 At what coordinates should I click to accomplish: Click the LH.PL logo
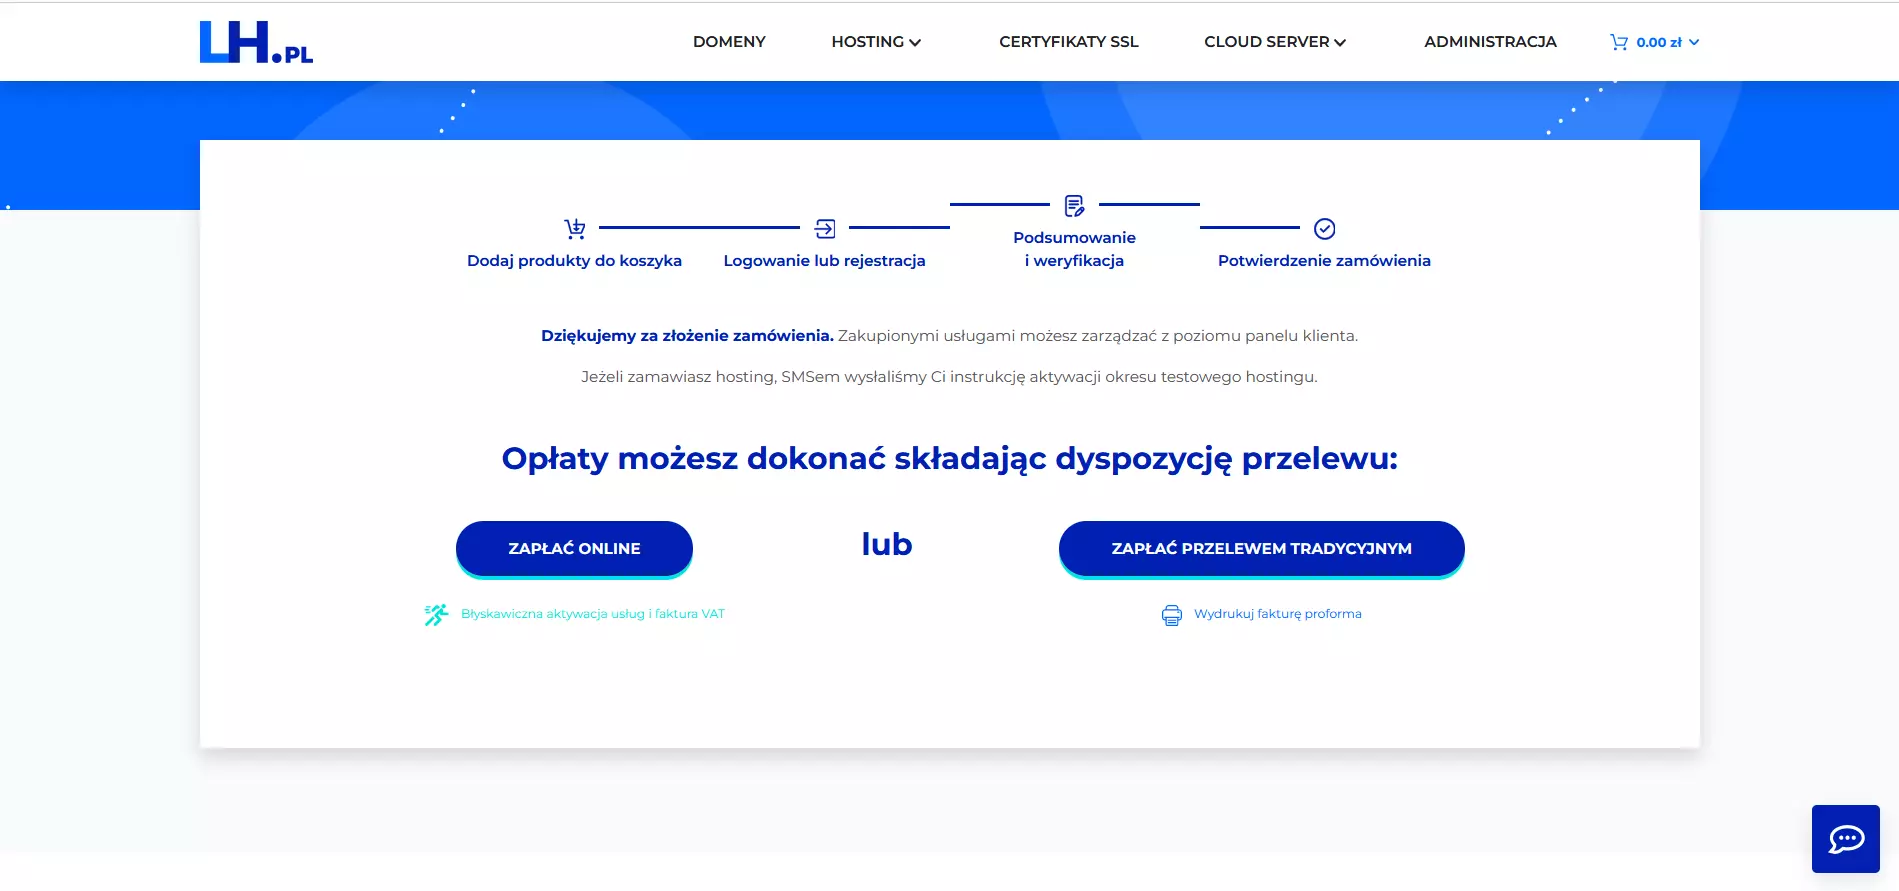point(256,42)
